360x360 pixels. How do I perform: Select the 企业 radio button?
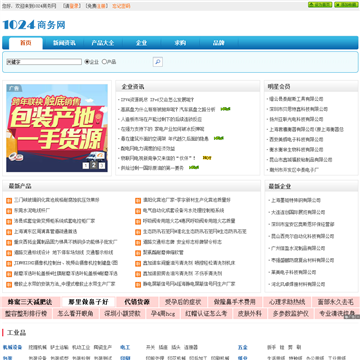point(87,62)
